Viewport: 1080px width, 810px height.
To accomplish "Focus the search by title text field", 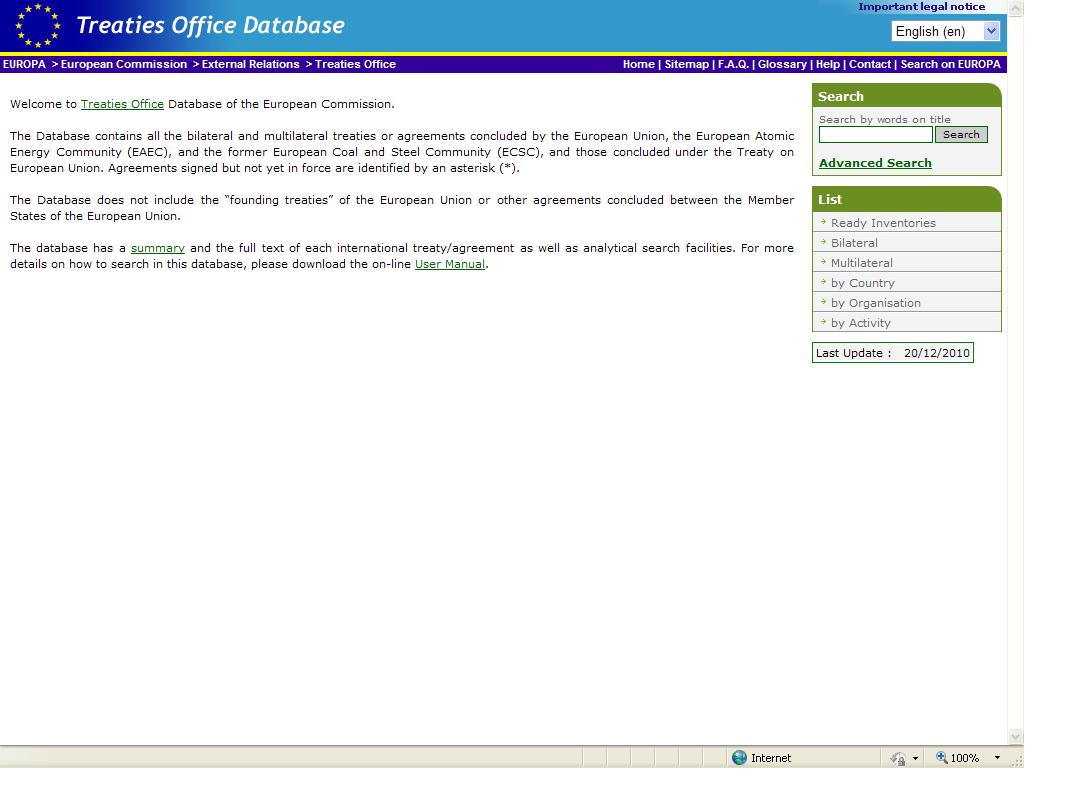I will point(875,135).
